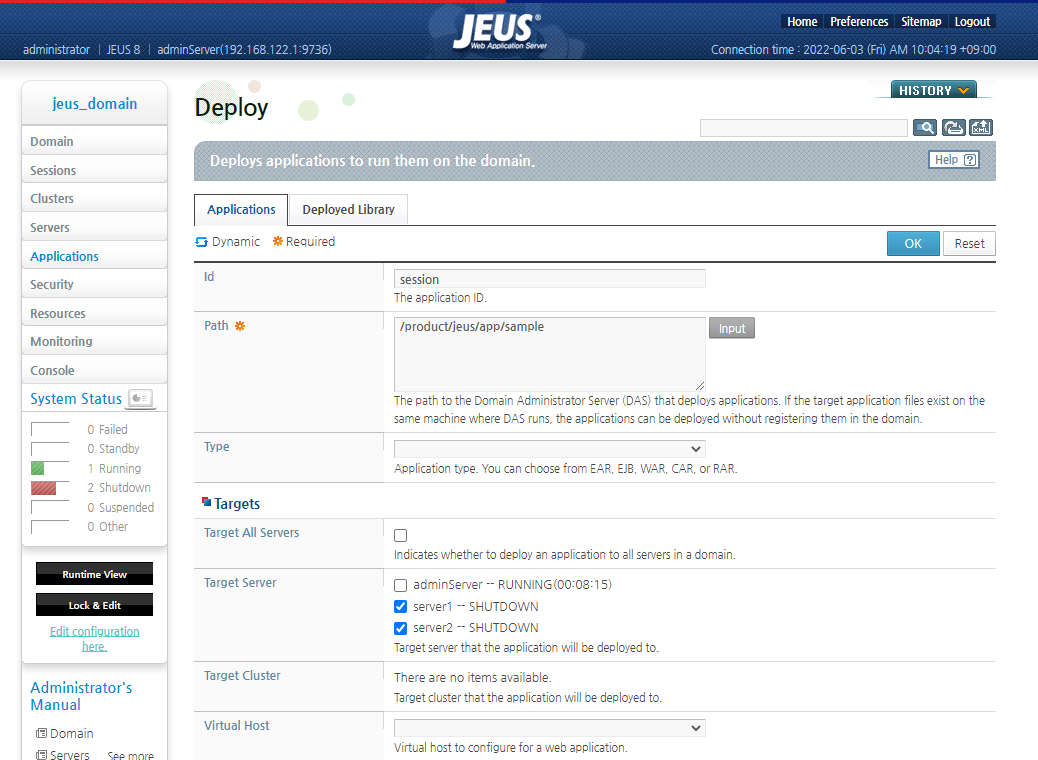Click the Domain manual book icon
Screen dimensions: 1038x760
coord(41,733)
